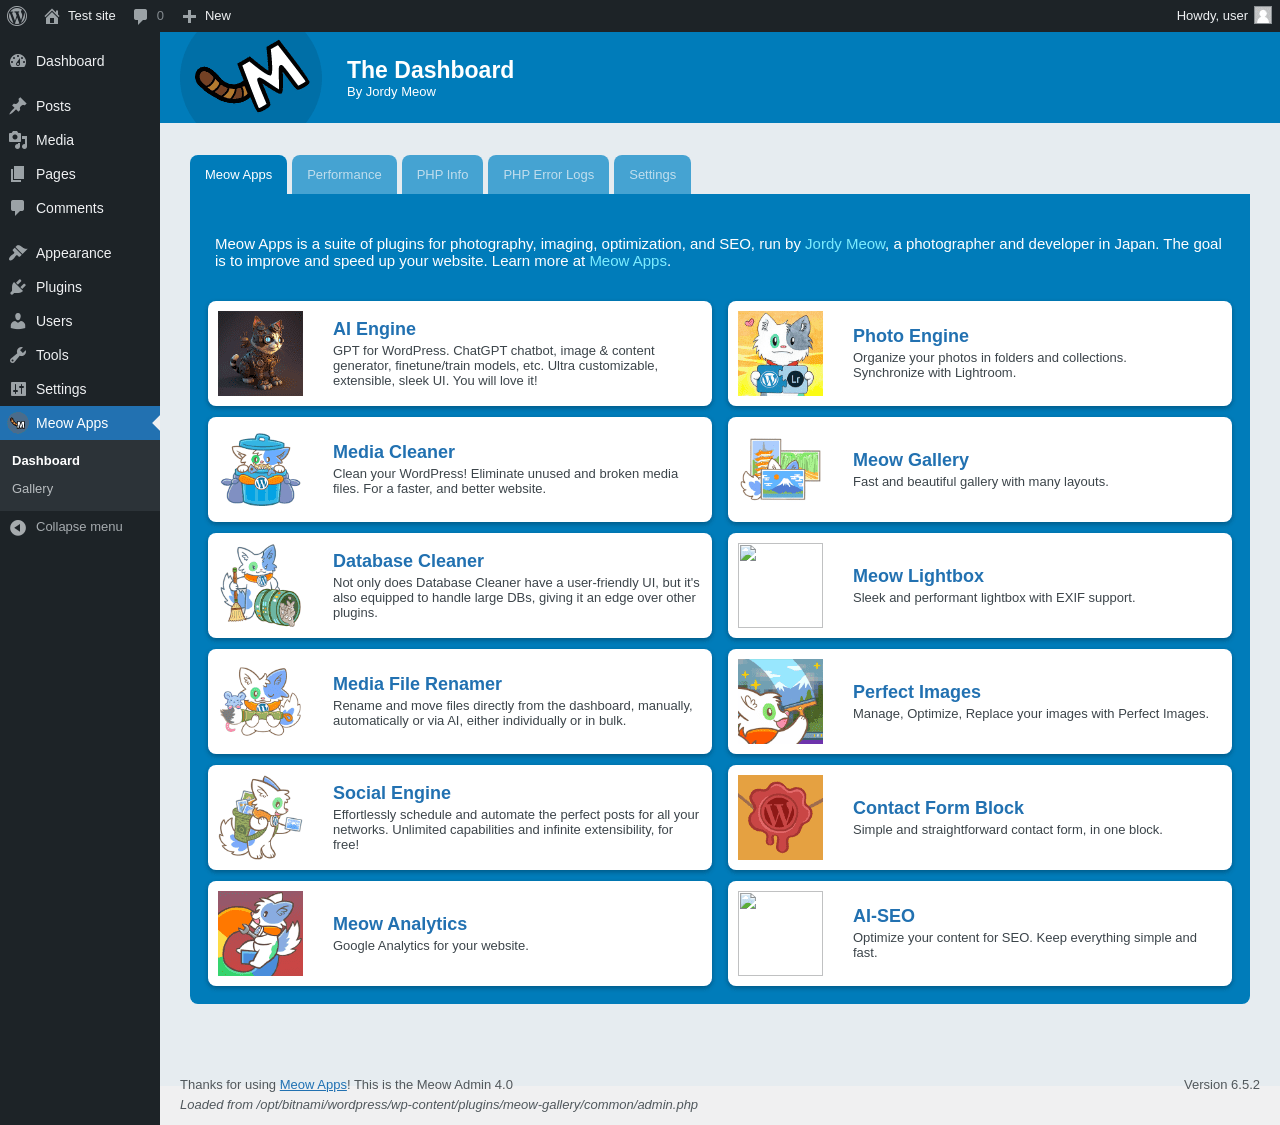1280x1125 pixels.
Task: Click the Meow Apps link in footer
Action: click(313, 1085)
